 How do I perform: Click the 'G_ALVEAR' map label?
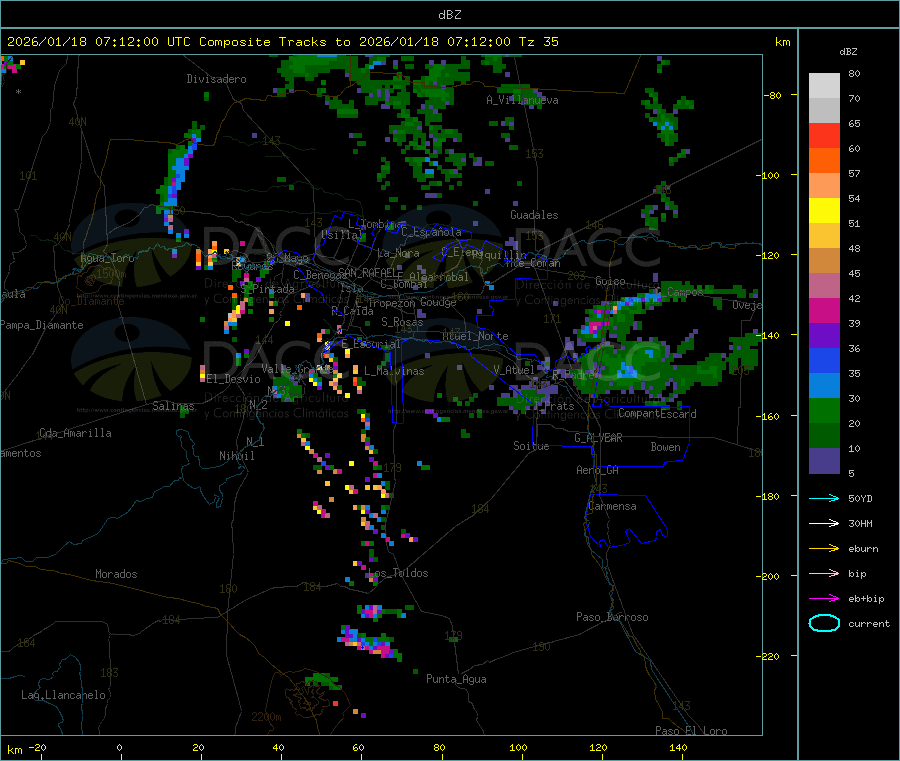pos(599,438)
